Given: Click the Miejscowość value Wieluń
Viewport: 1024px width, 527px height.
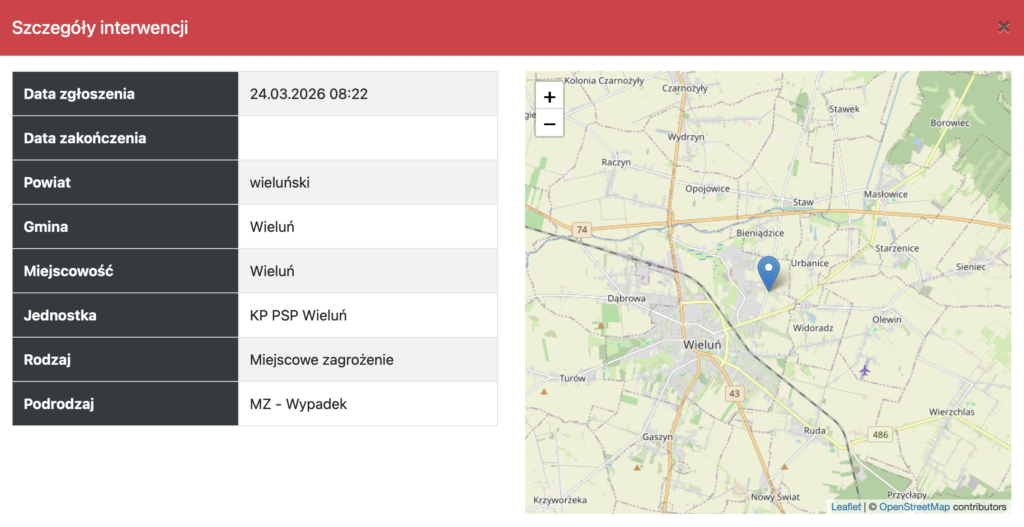Looking at the screenshot, I should (x=272, y=271).
